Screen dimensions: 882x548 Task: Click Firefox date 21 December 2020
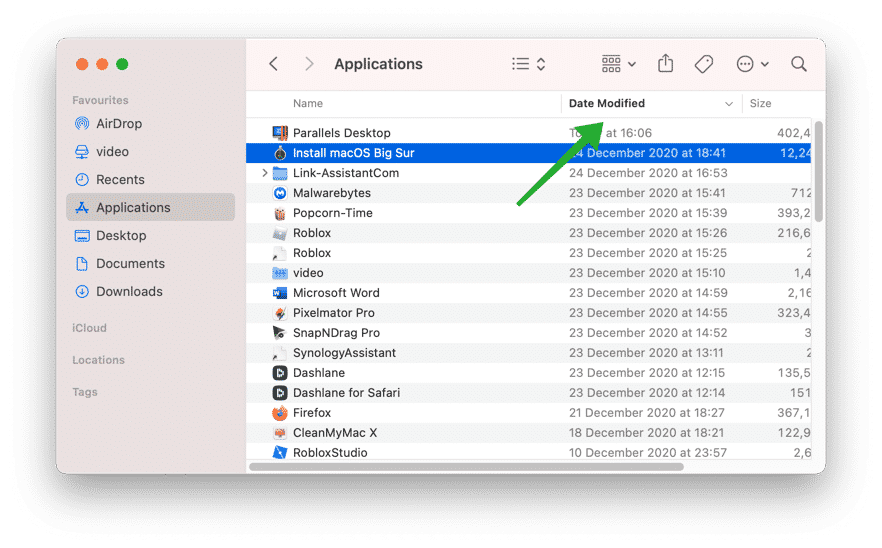[x=646, y=413]
